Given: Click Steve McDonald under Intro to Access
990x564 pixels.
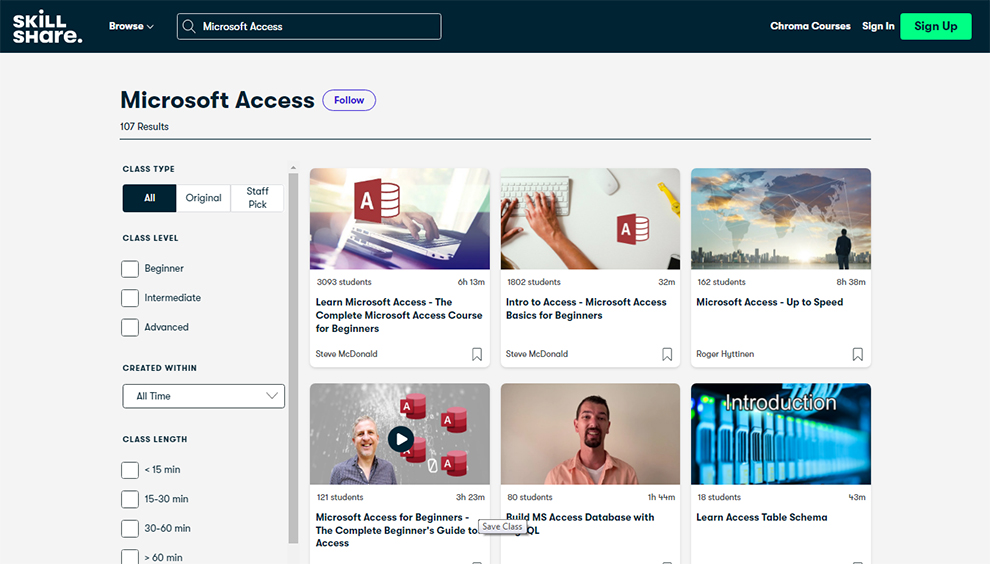Looking at the screenshot, I should pyautogui.click(x=537, y=354).
